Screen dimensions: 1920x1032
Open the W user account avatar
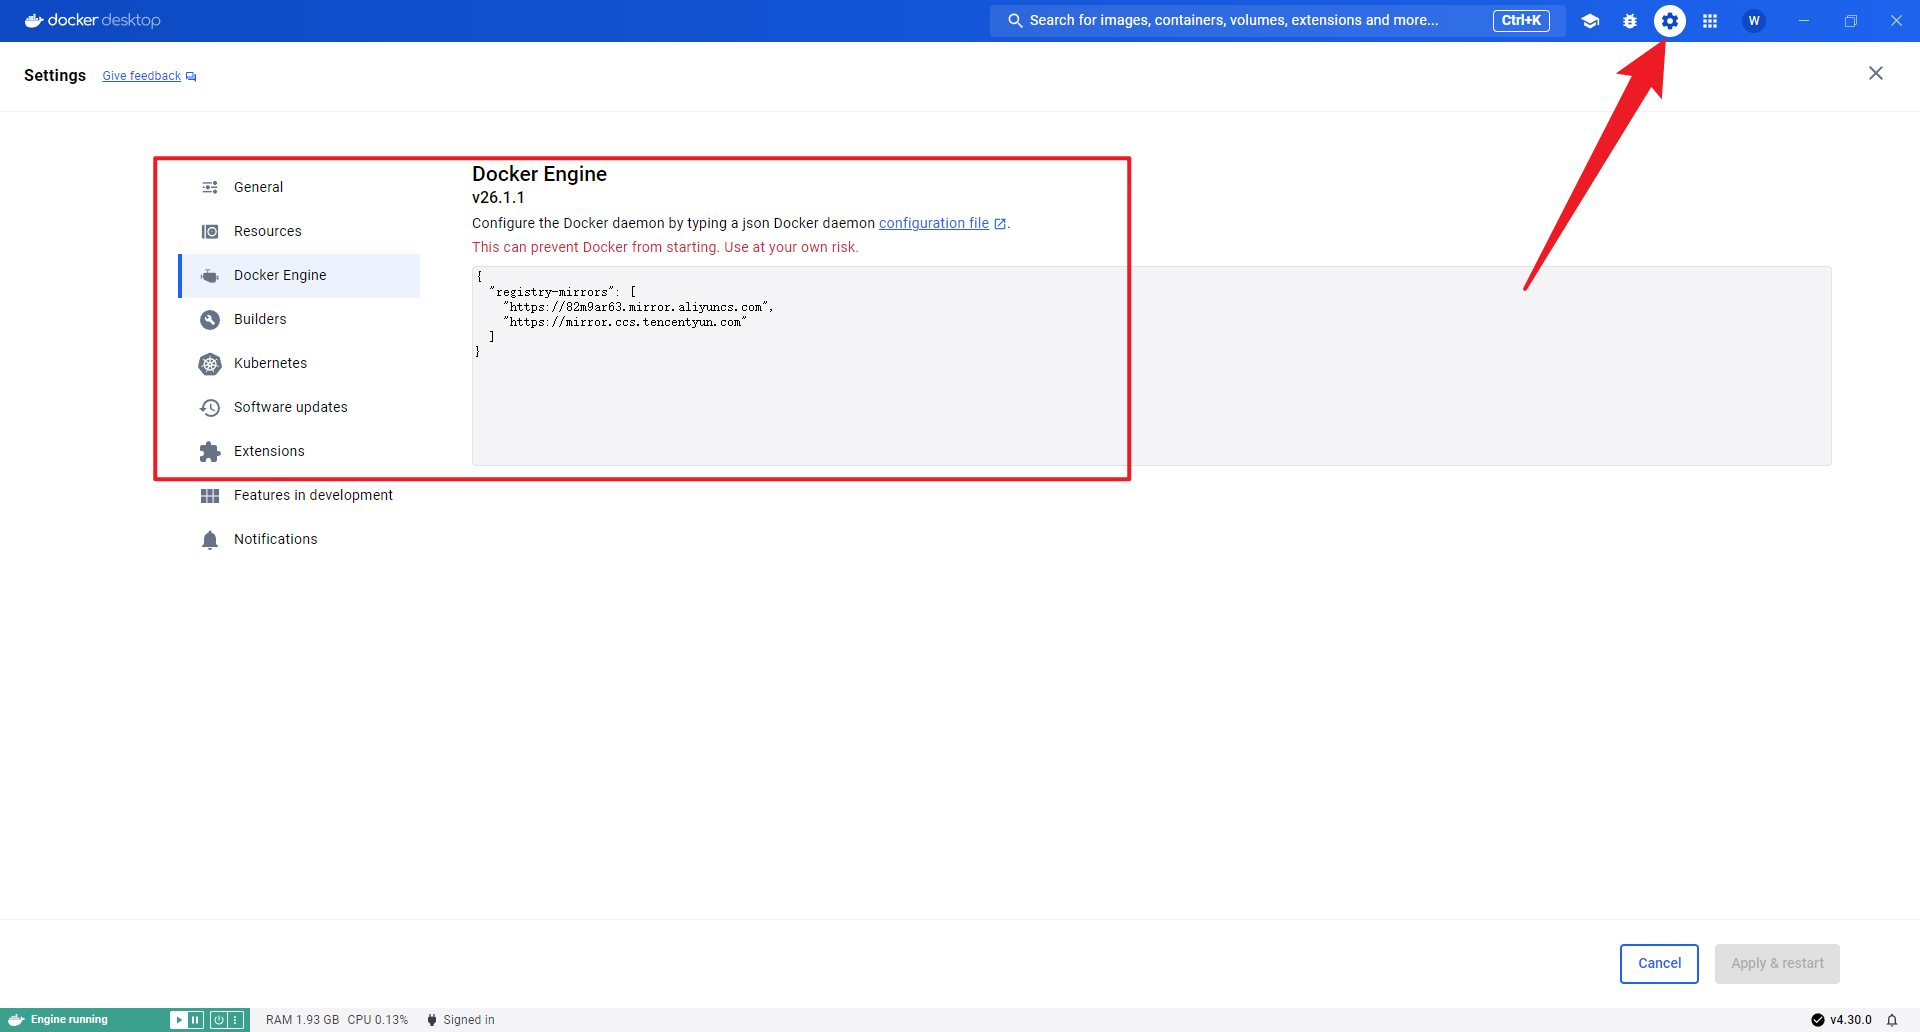pyautogui.click(x=1754, y=21)
